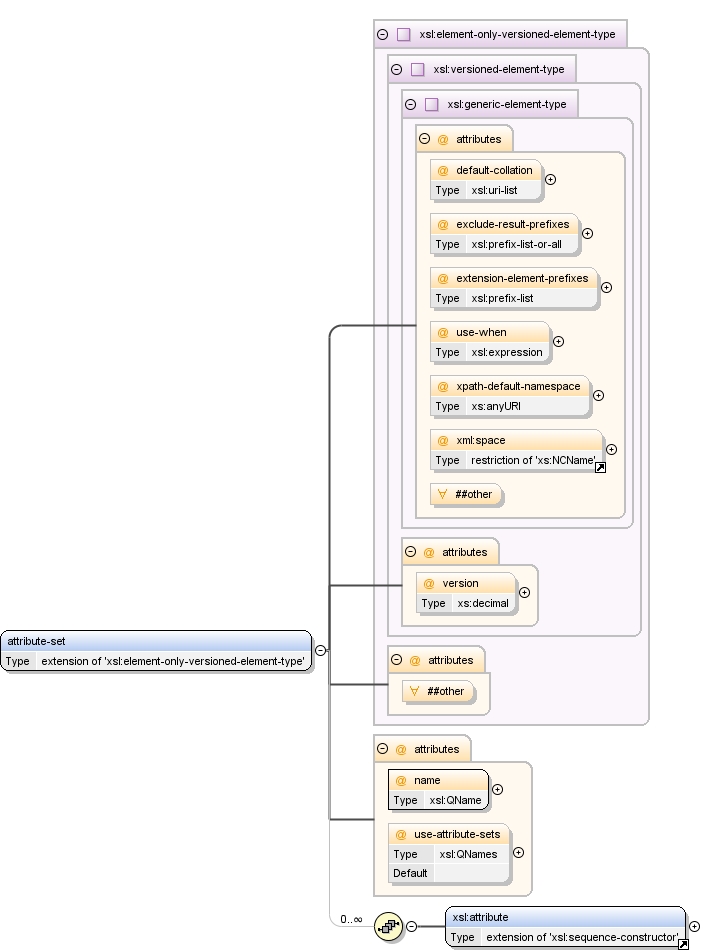
Task: Select the attribute-set element node
Action: coord(156,651)
